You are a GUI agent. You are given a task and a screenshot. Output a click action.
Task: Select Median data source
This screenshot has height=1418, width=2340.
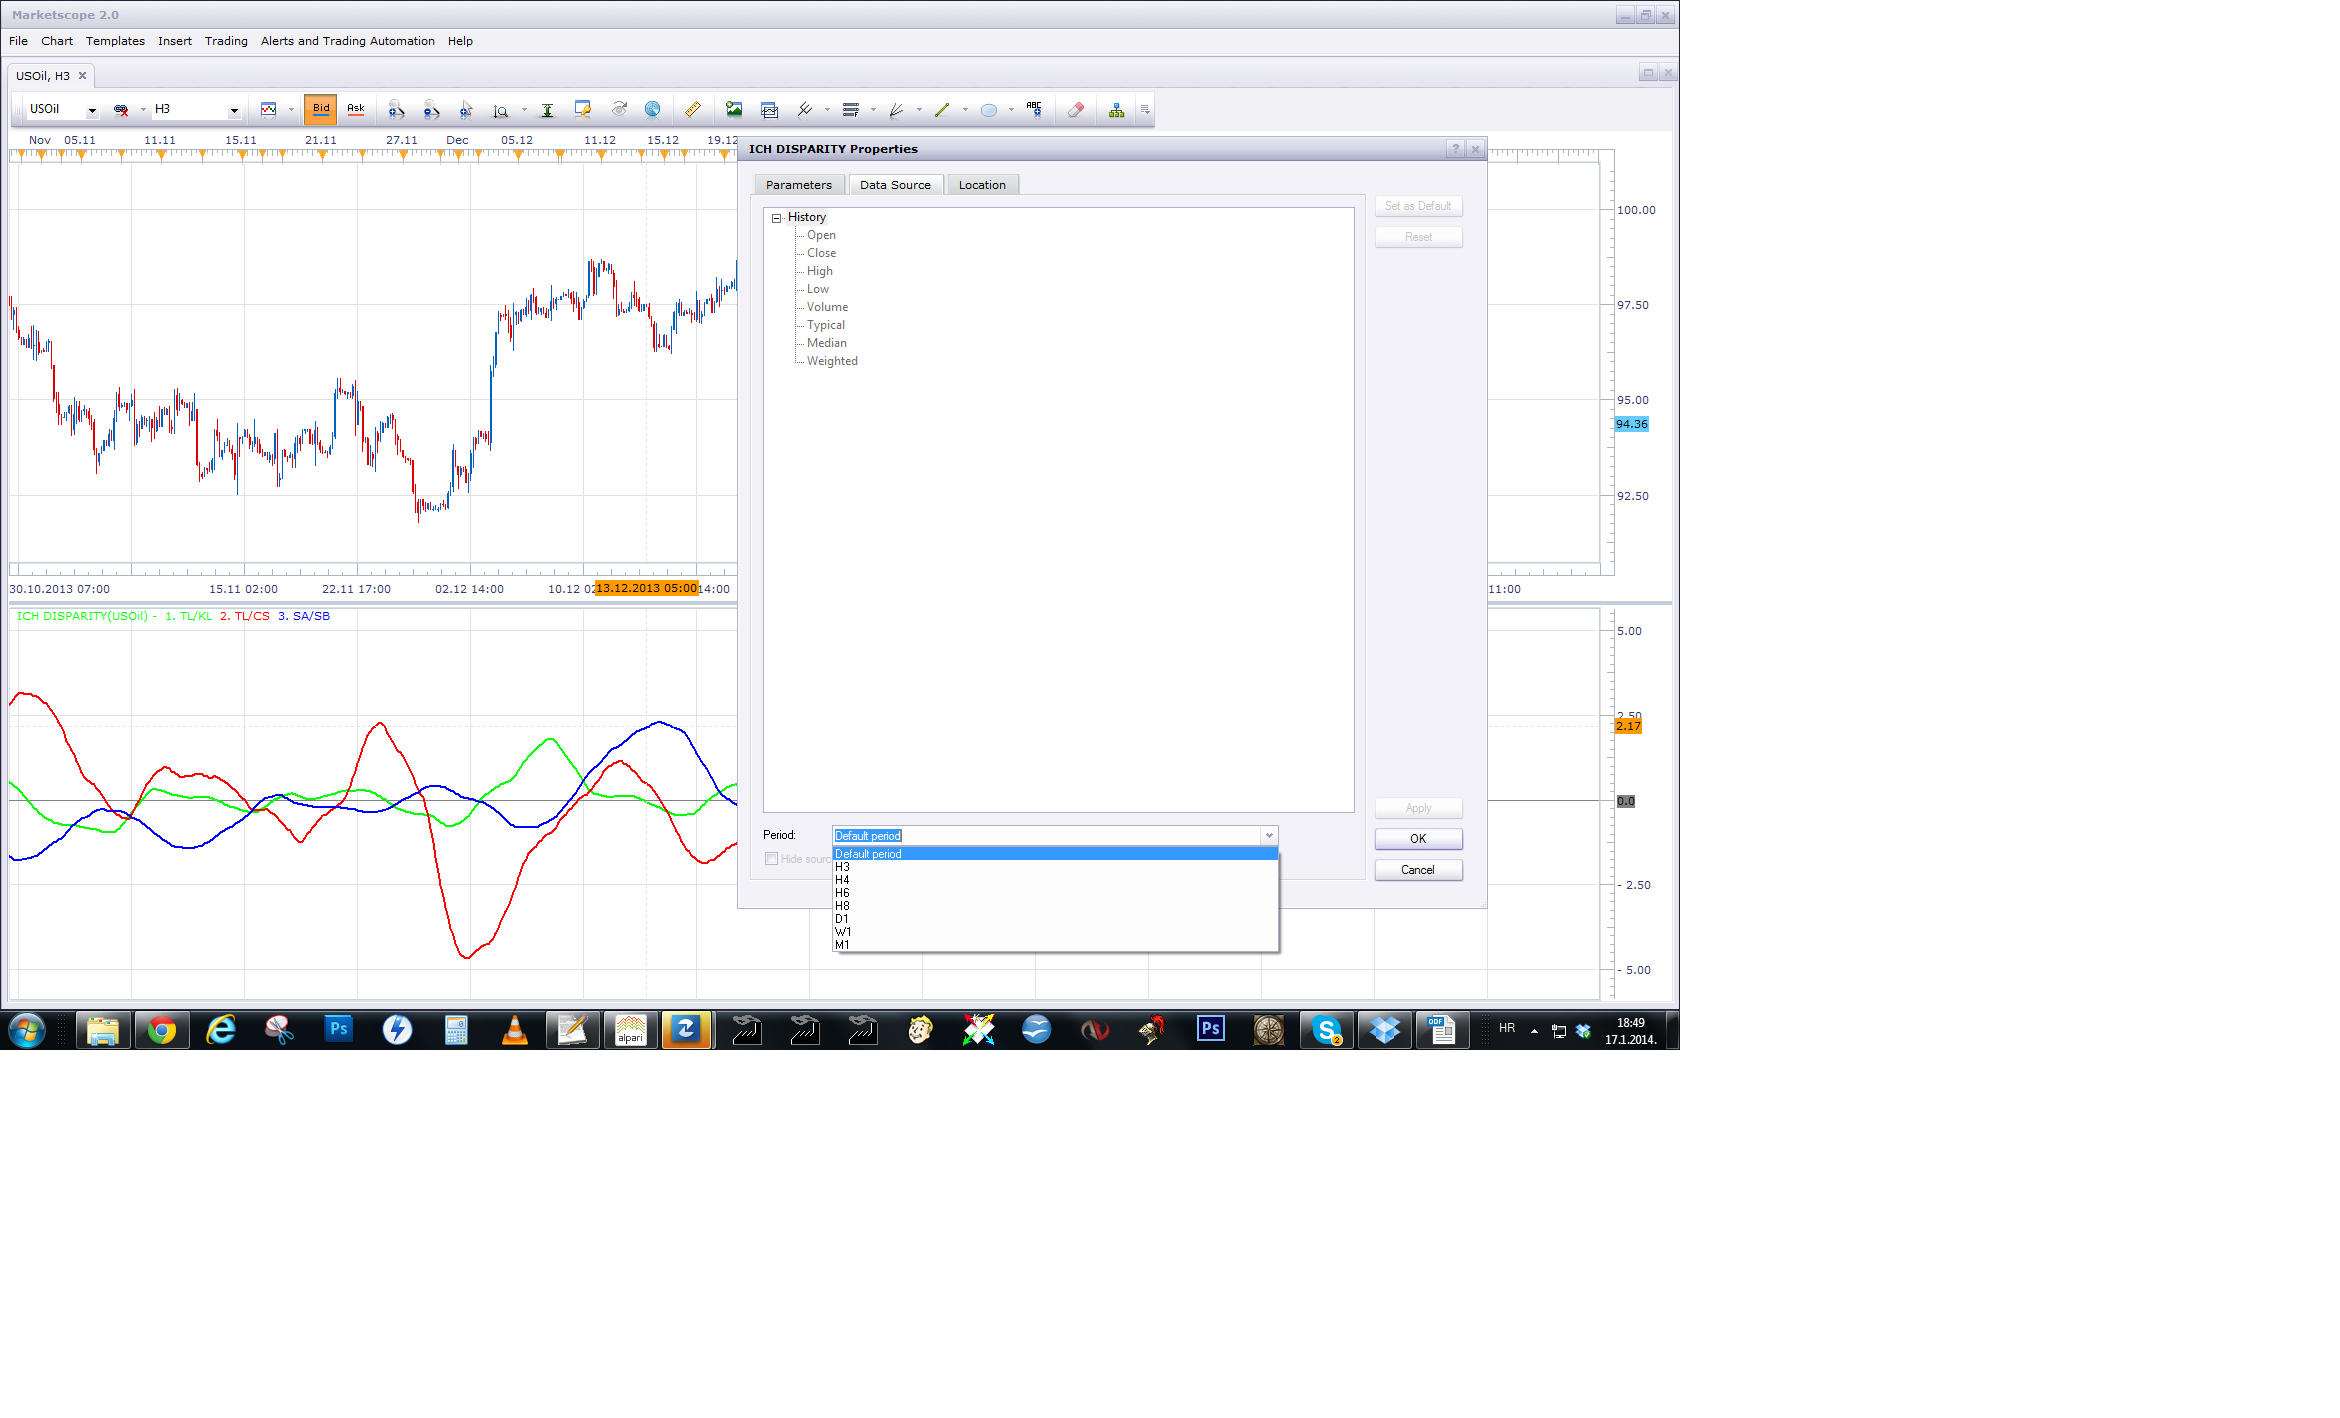tap(827, 343)
